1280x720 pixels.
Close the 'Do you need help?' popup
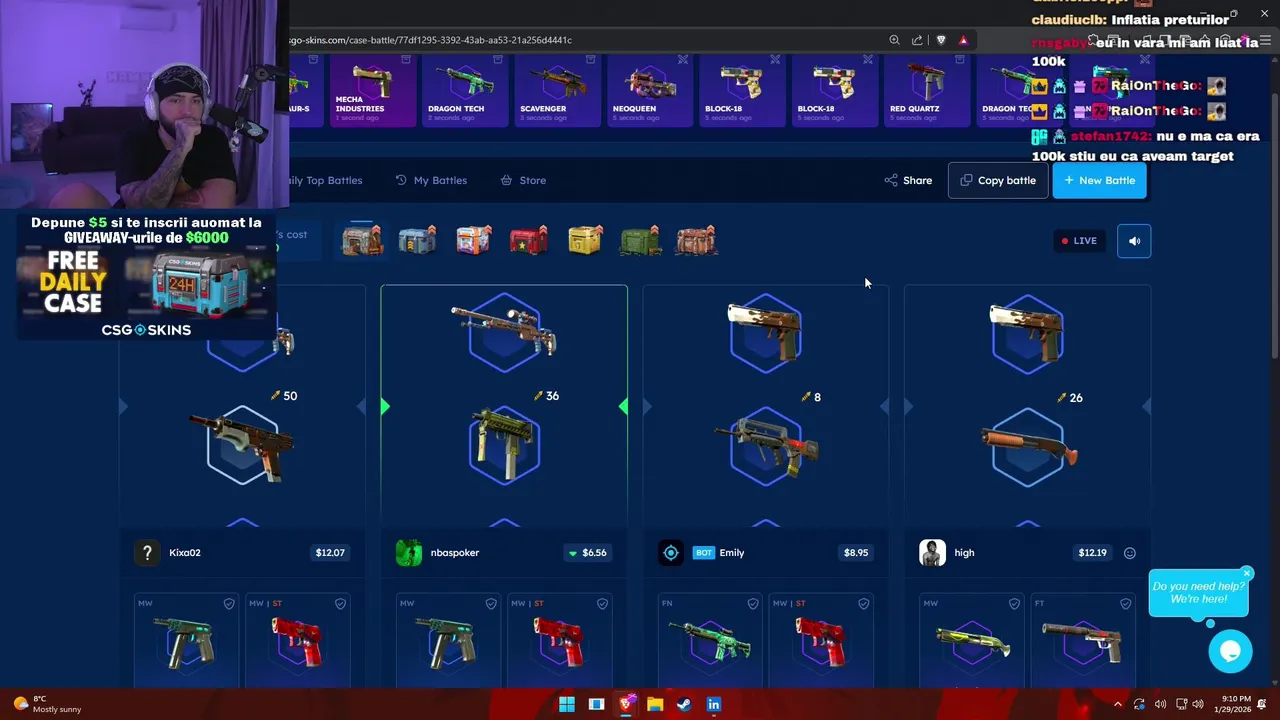tap(1247, 574)
